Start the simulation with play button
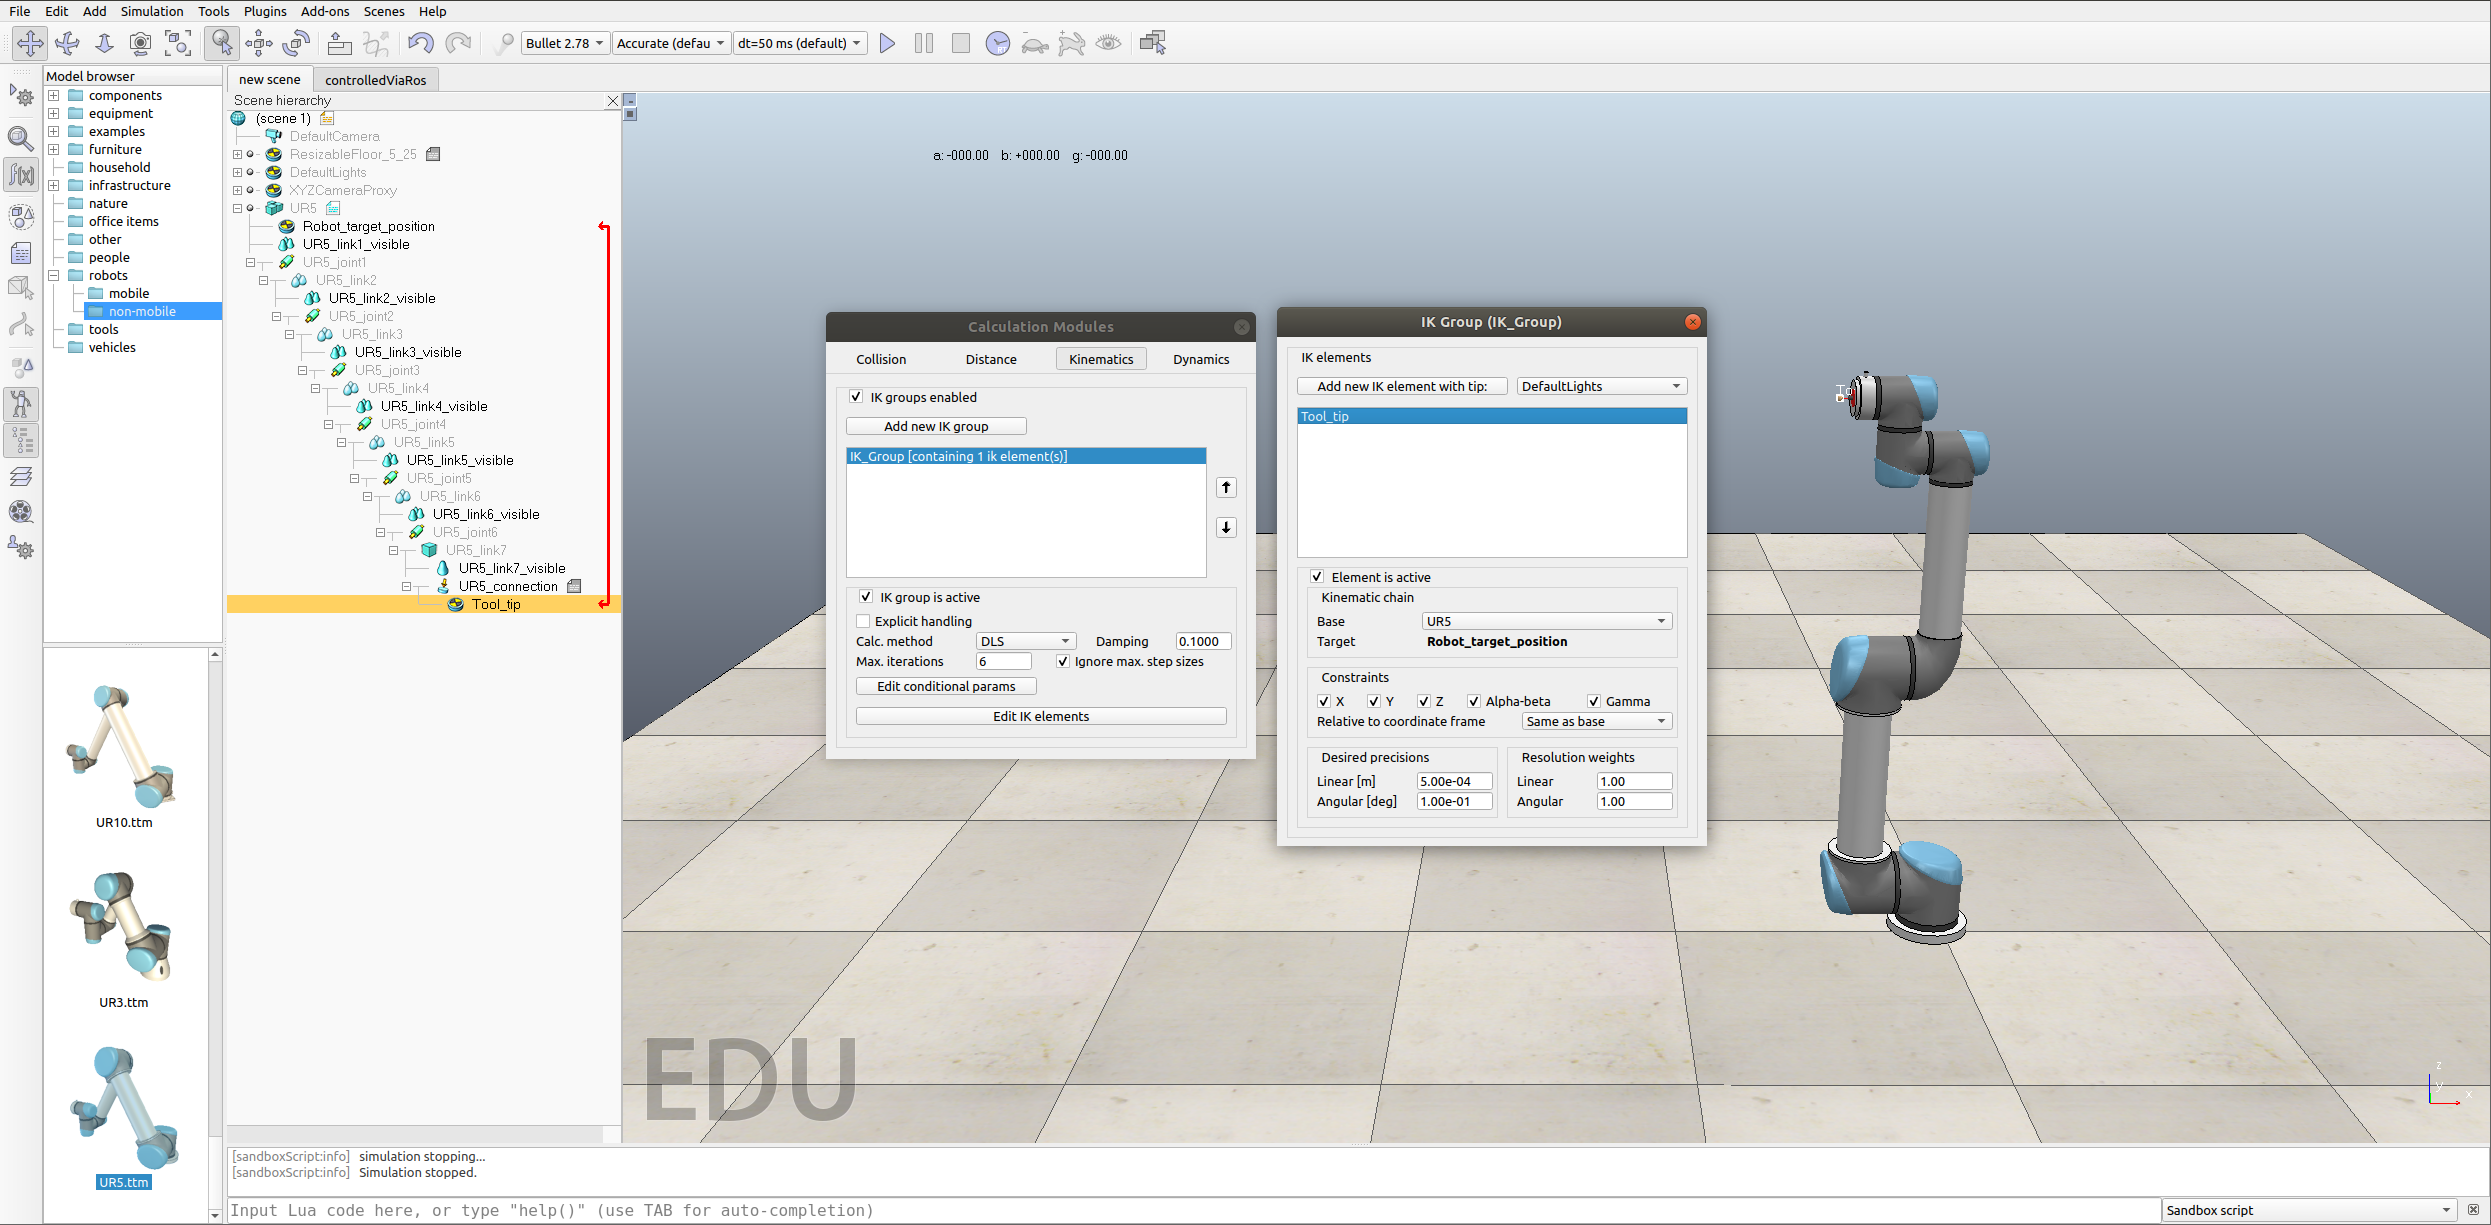 point(886,43)
